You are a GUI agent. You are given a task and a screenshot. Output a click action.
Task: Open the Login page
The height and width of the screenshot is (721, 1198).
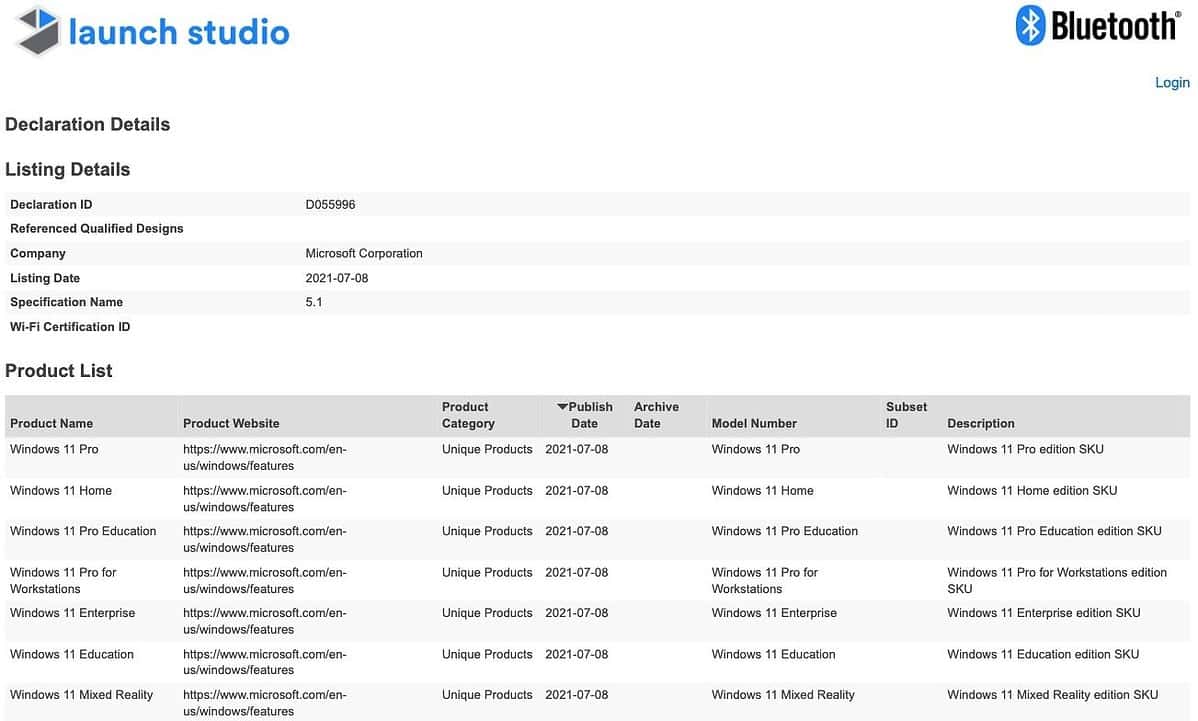click(1171, 82)
